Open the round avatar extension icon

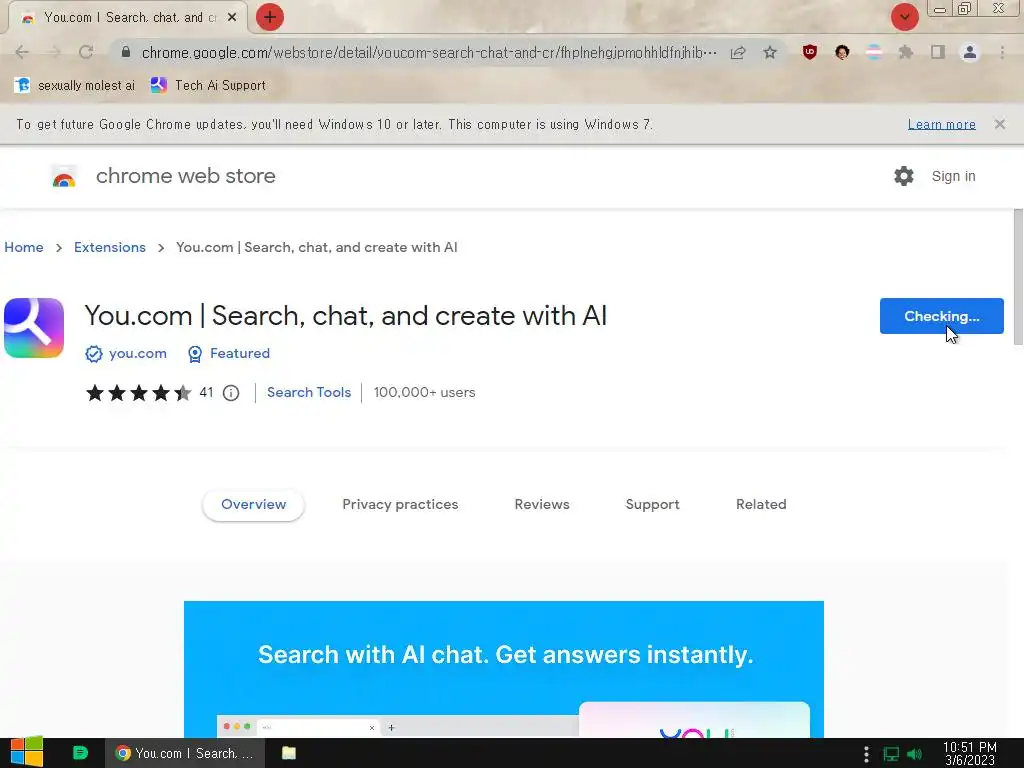click(x=842, y=52)
